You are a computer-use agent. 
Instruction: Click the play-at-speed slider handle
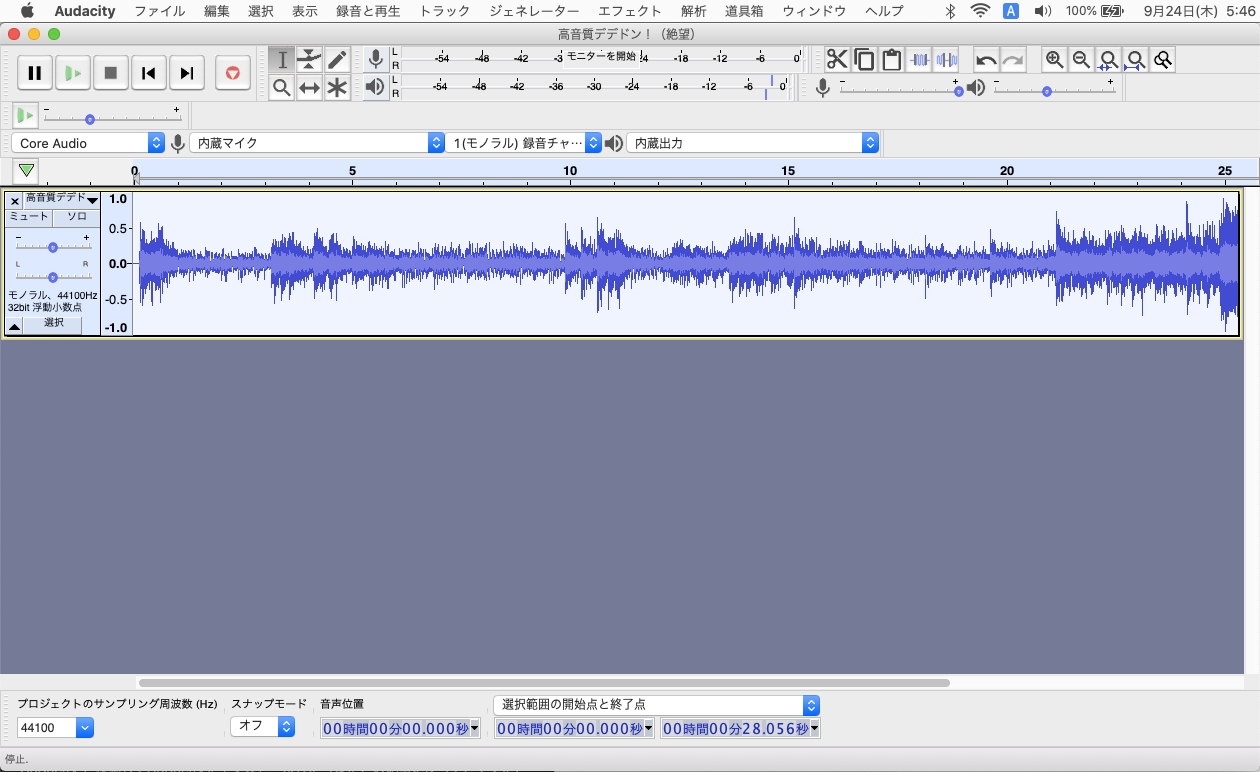90,119
